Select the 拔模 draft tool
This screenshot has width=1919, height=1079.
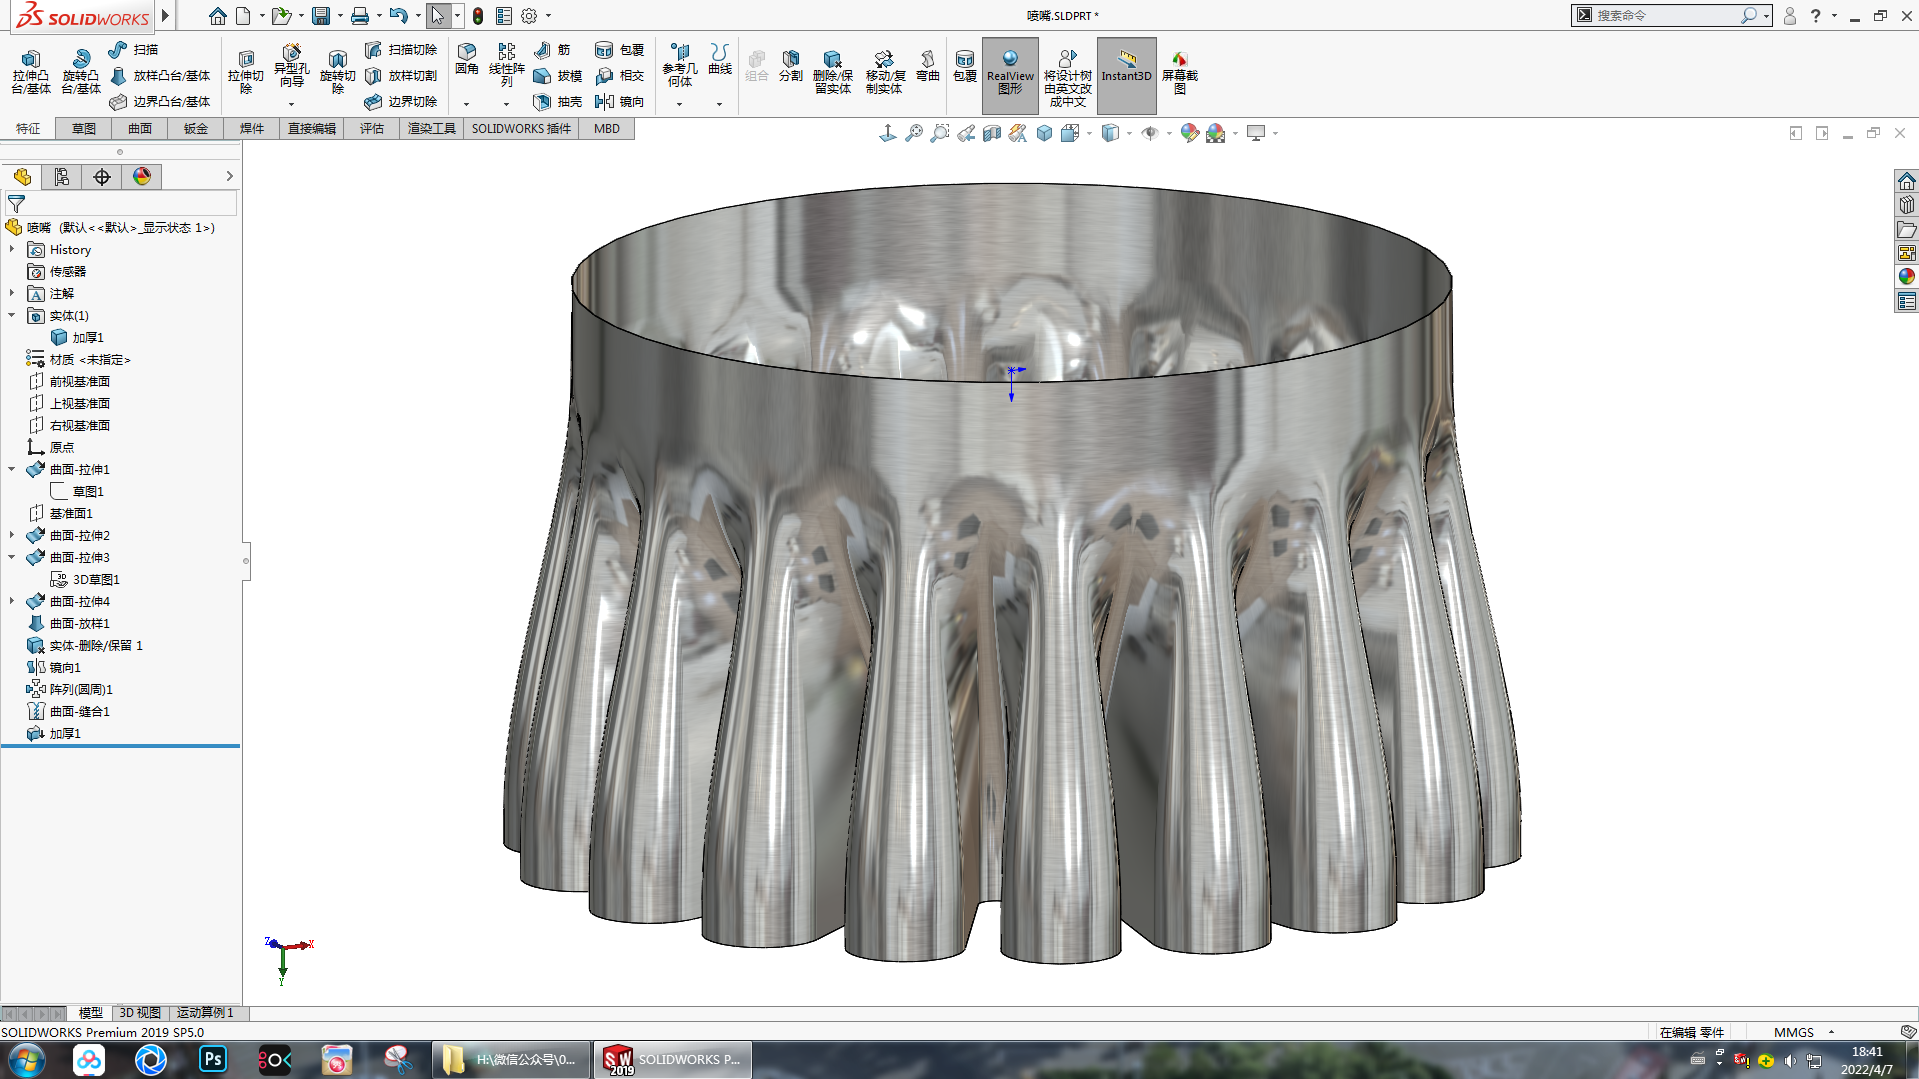click(558, 75)
